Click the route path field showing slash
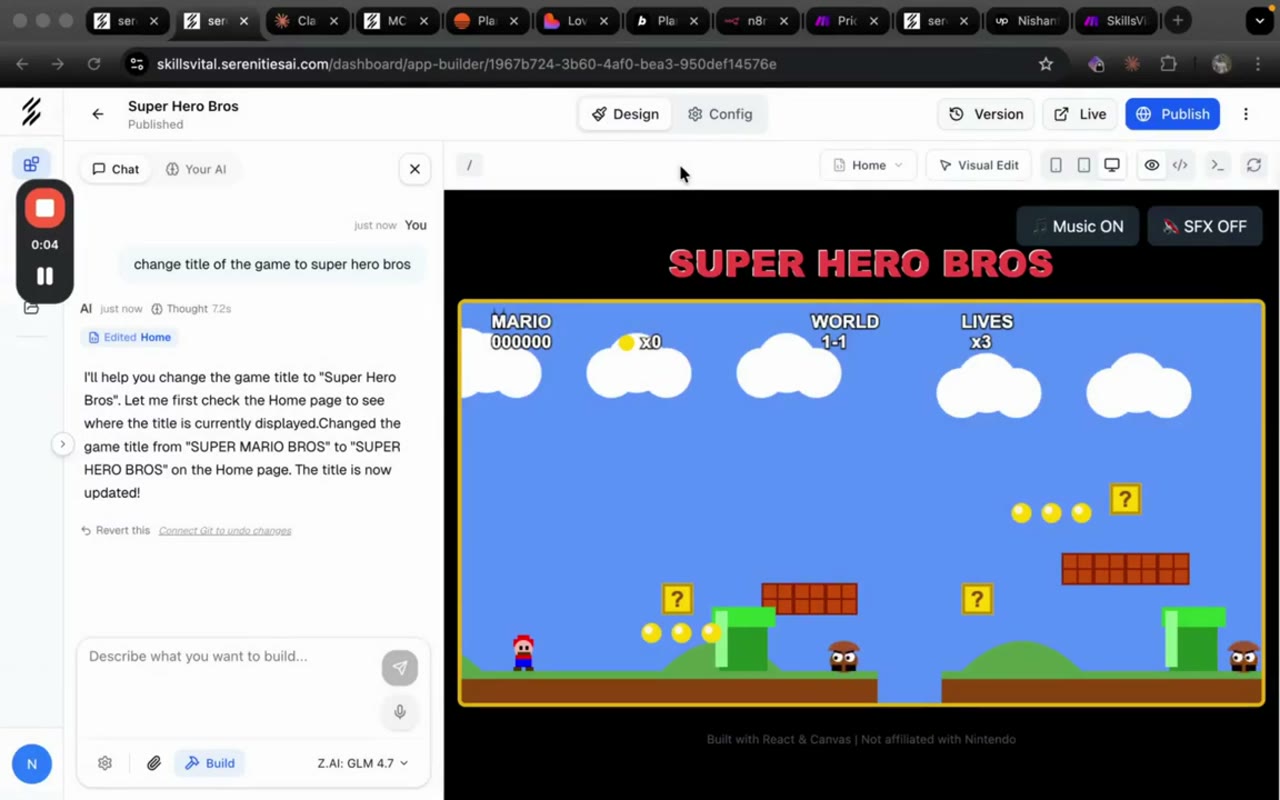Screen dimensions: 1280x800 tap(469, 165)
